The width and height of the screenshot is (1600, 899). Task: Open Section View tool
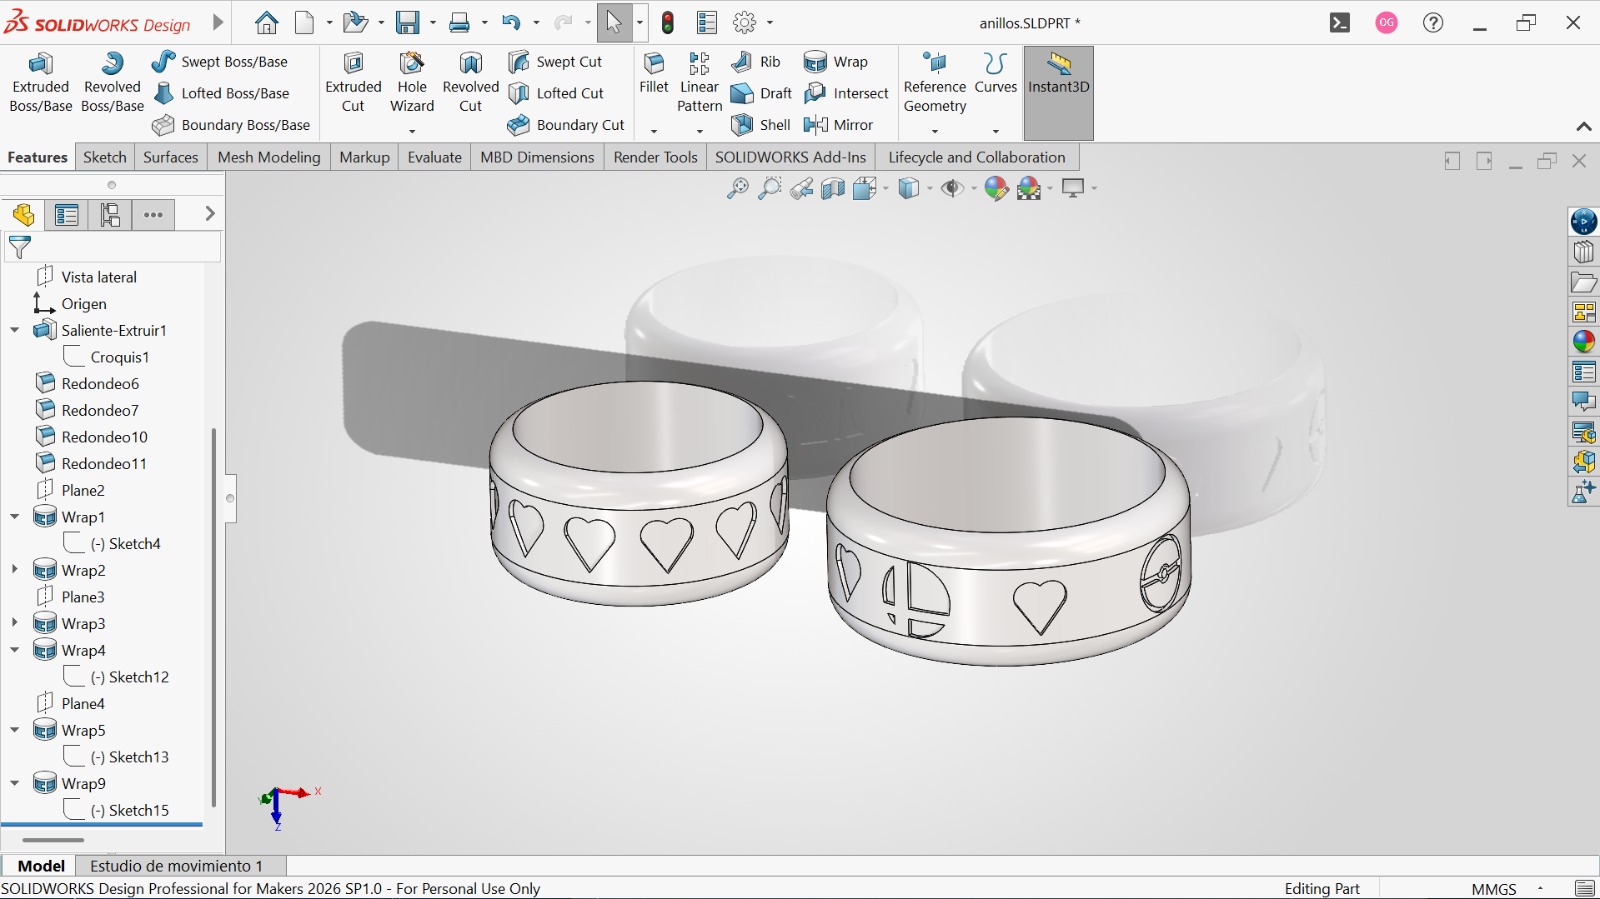click(x=833, y=188)
